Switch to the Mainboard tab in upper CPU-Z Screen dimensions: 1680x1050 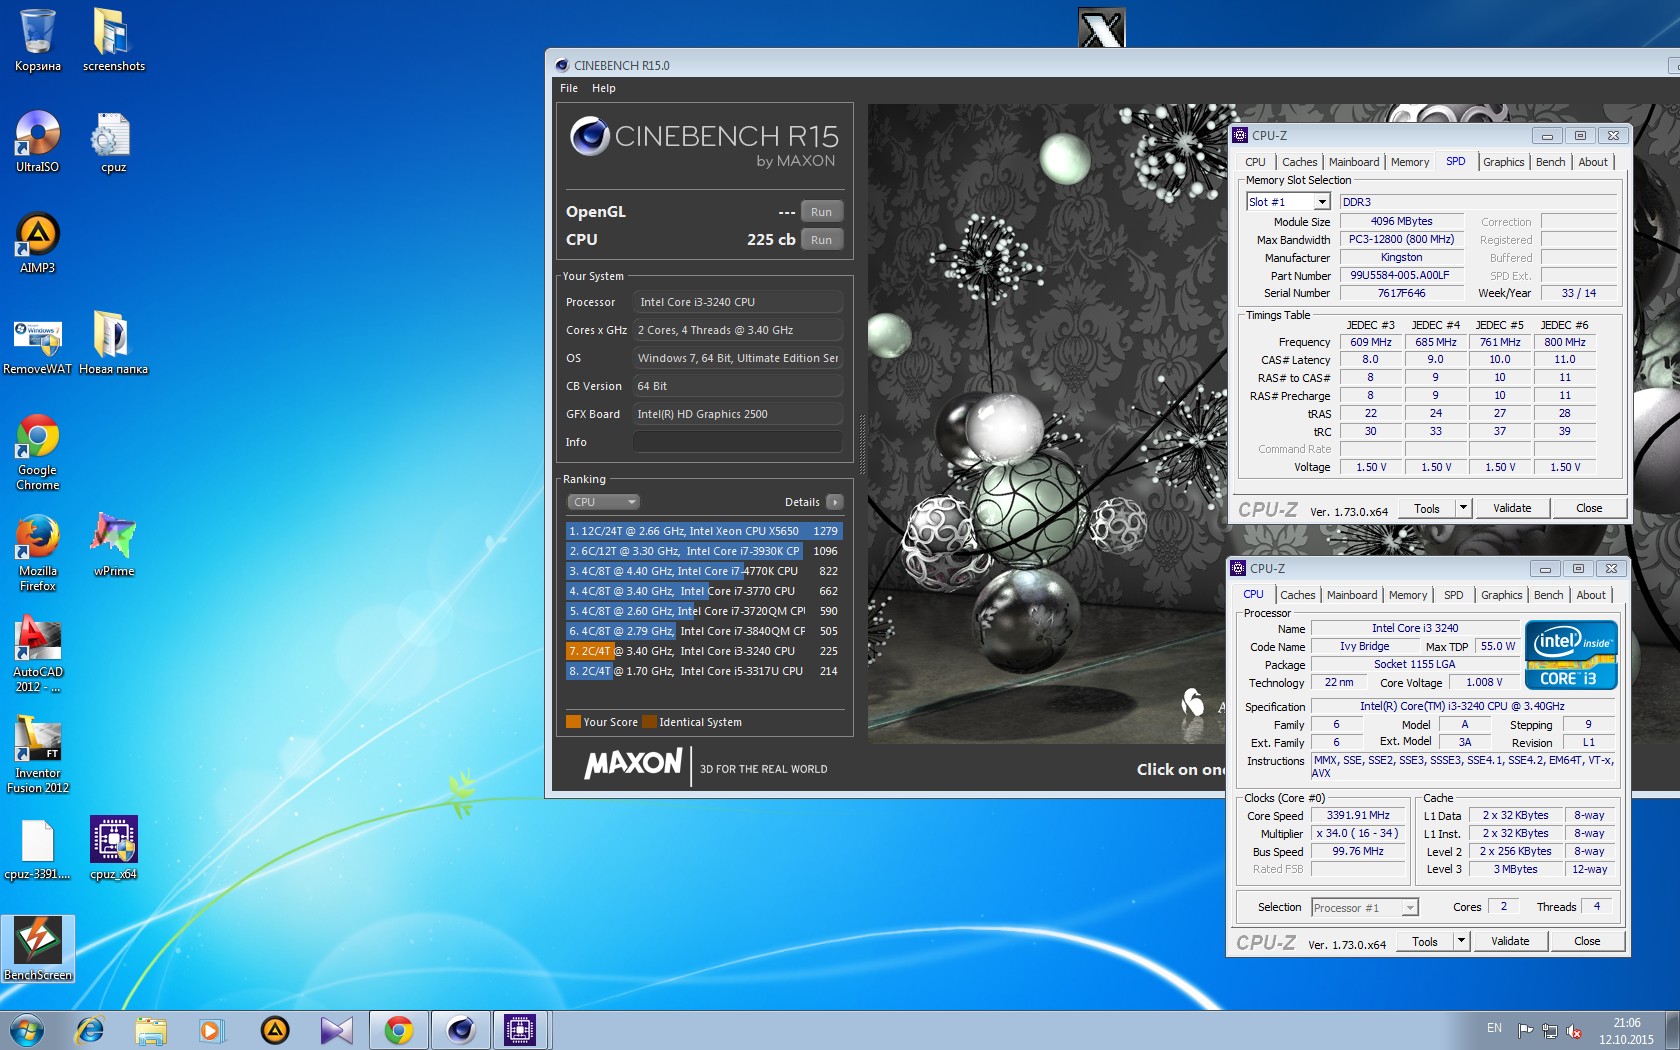pos(1354,162)
